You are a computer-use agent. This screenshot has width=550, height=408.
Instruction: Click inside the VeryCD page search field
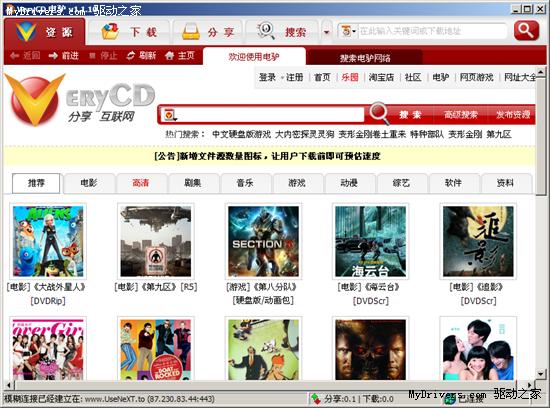click(270, 115)
